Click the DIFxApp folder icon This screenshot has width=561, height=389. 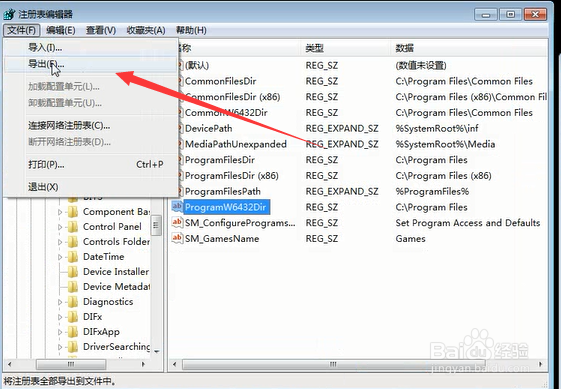[x=73, y=332]
